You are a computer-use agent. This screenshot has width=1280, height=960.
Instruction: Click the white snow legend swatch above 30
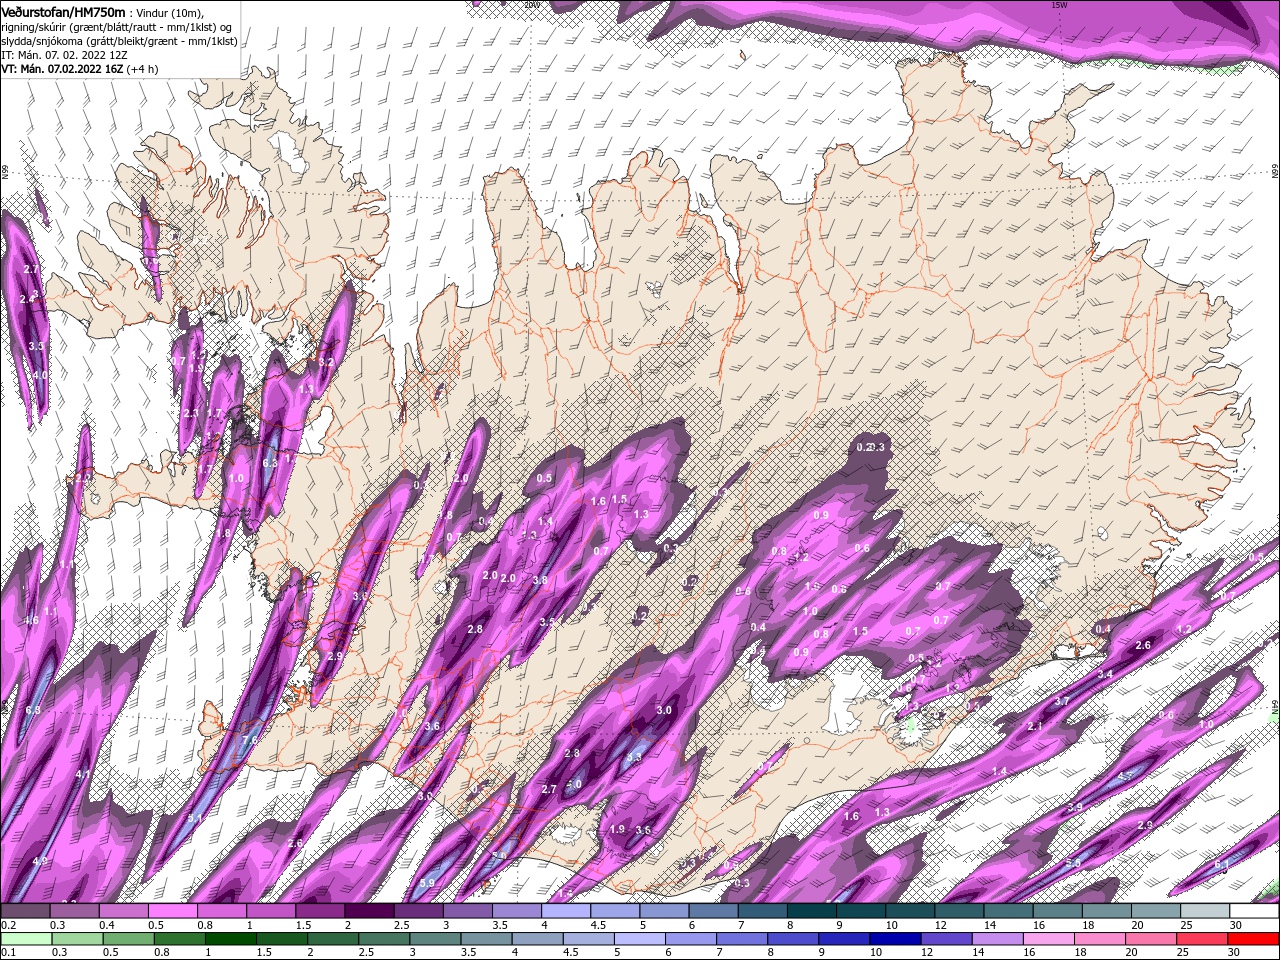pos(1255,911)
